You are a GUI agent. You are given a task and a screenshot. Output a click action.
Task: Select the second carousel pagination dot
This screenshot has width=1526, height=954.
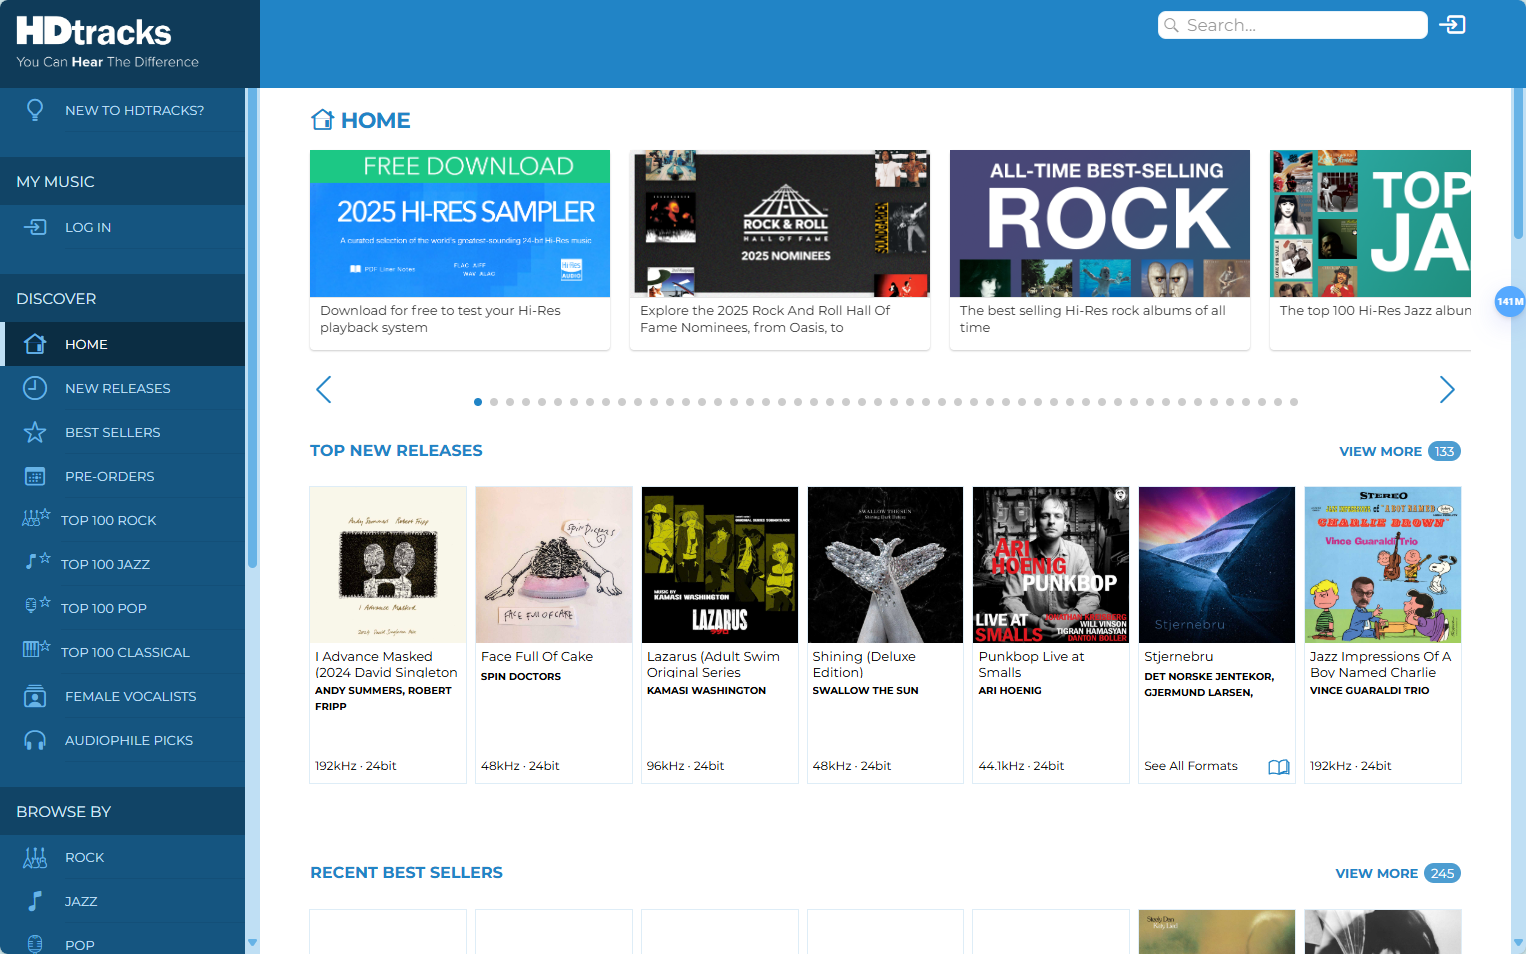[494, 402]
